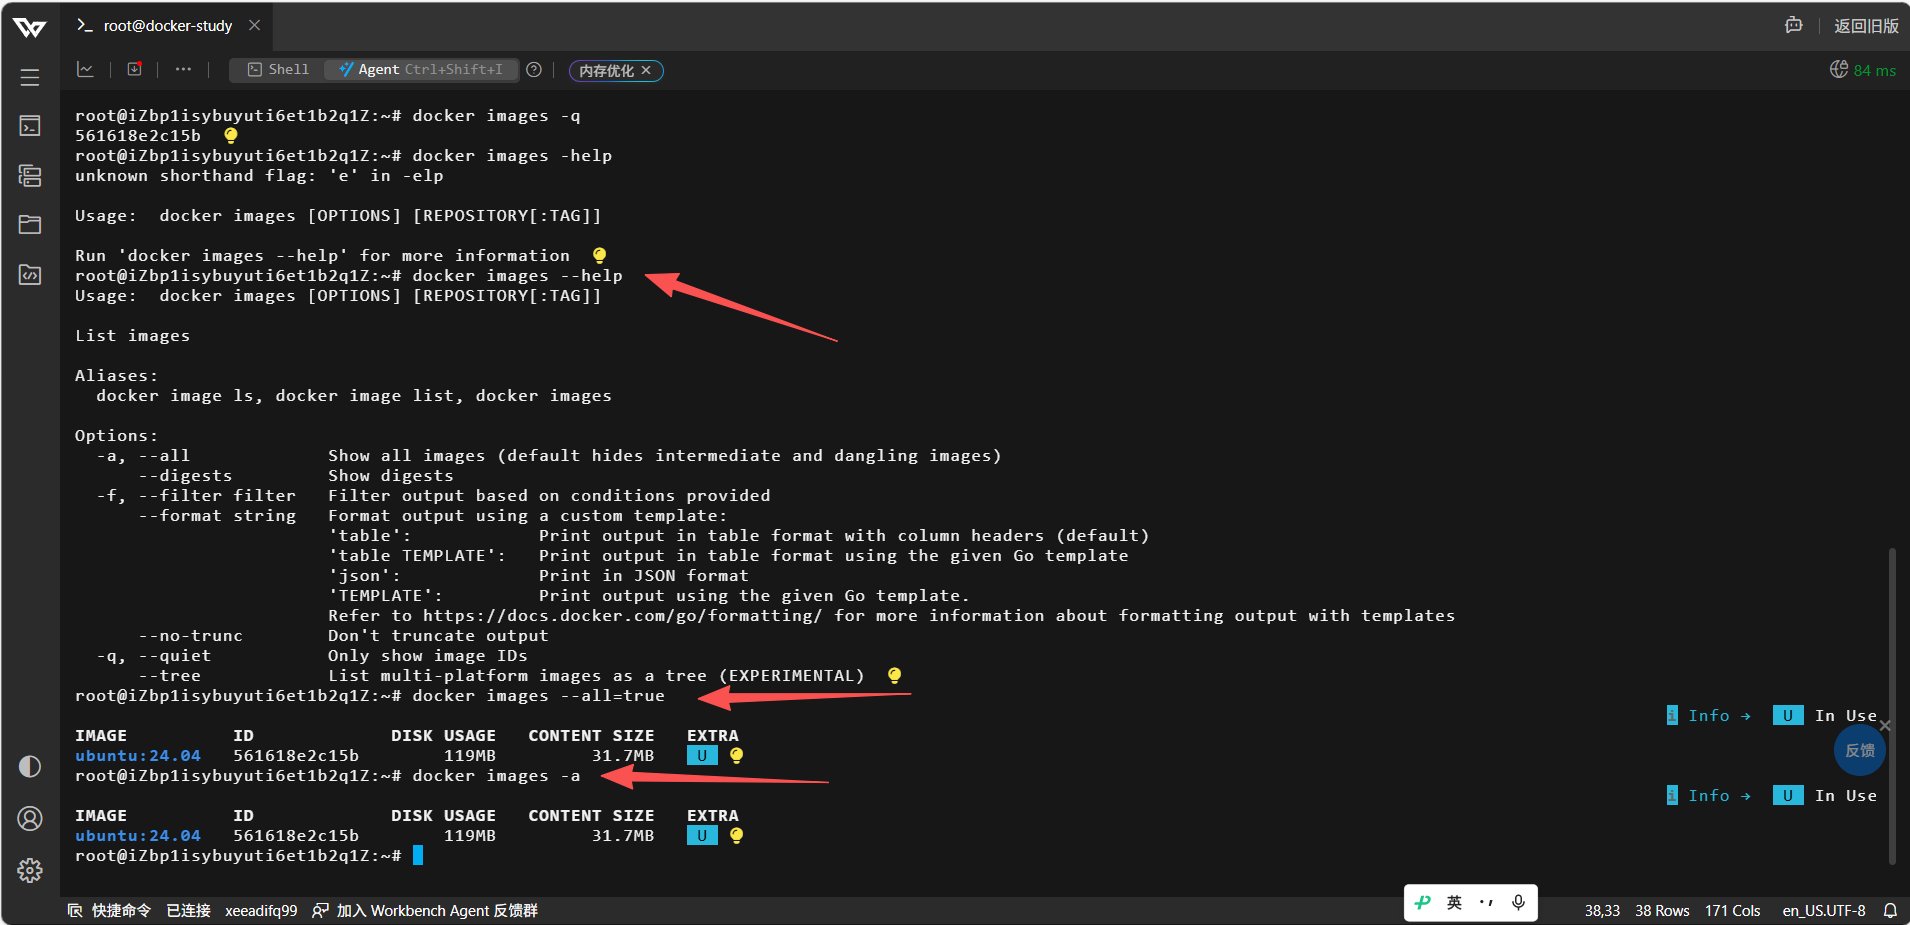Click 加入 Workbench Agent 反馈群 link
The width and height of the screenshot is (1910, 925).
(425, 910)
